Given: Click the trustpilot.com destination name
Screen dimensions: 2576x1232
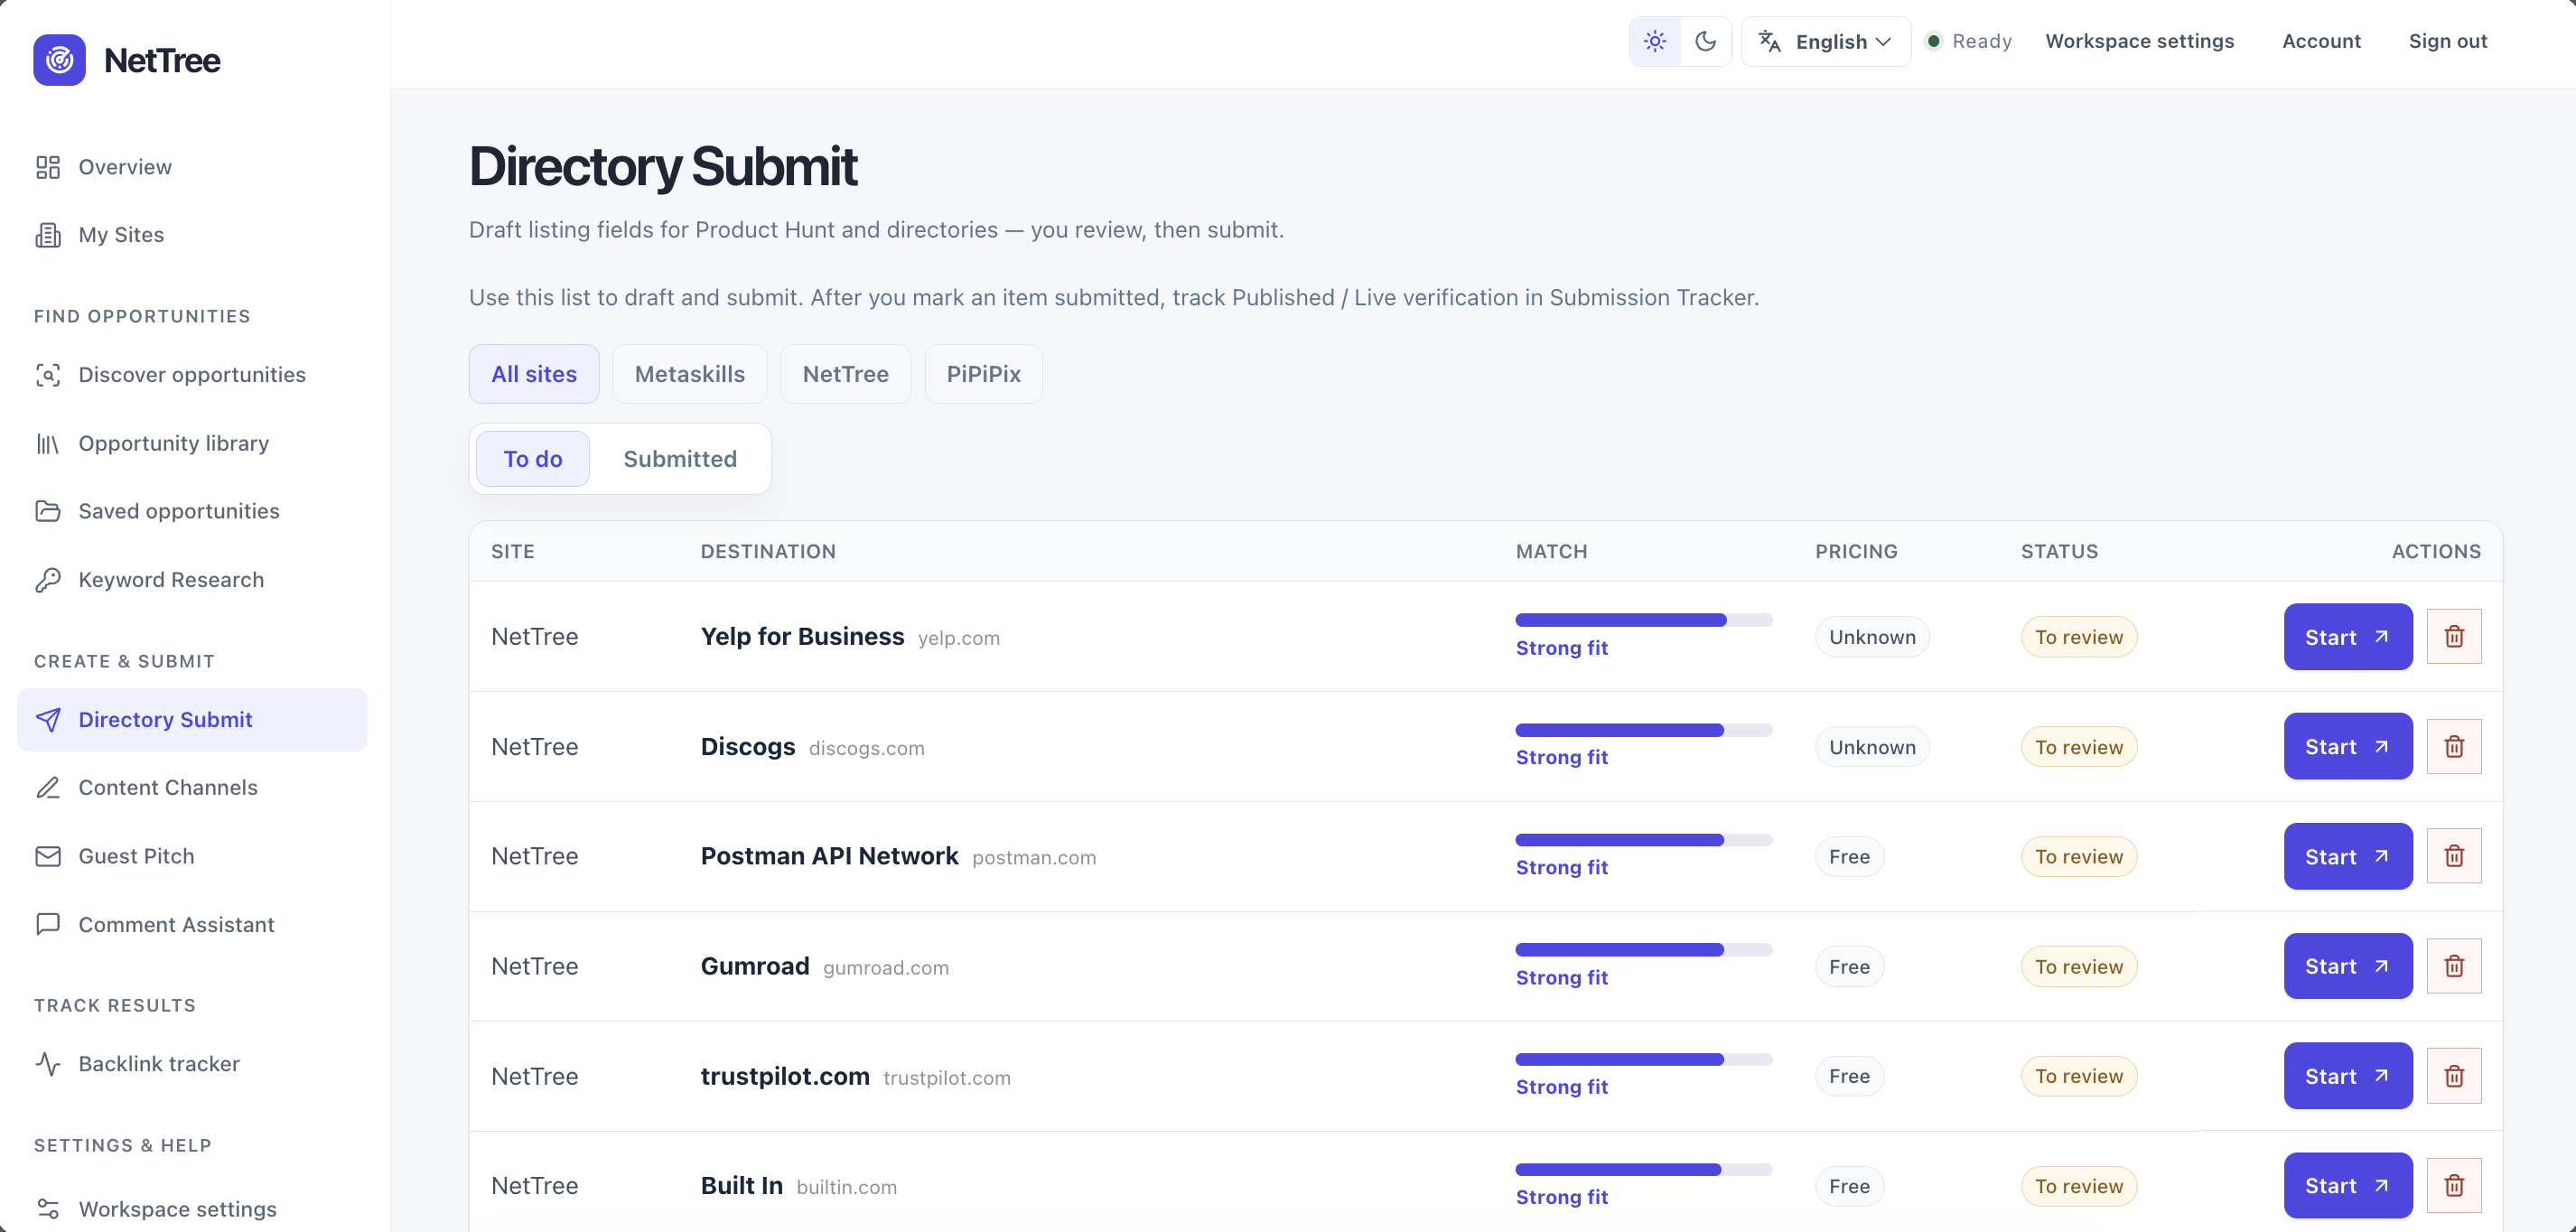Looking at the screenshot, I should click(x=785, y=1077).
